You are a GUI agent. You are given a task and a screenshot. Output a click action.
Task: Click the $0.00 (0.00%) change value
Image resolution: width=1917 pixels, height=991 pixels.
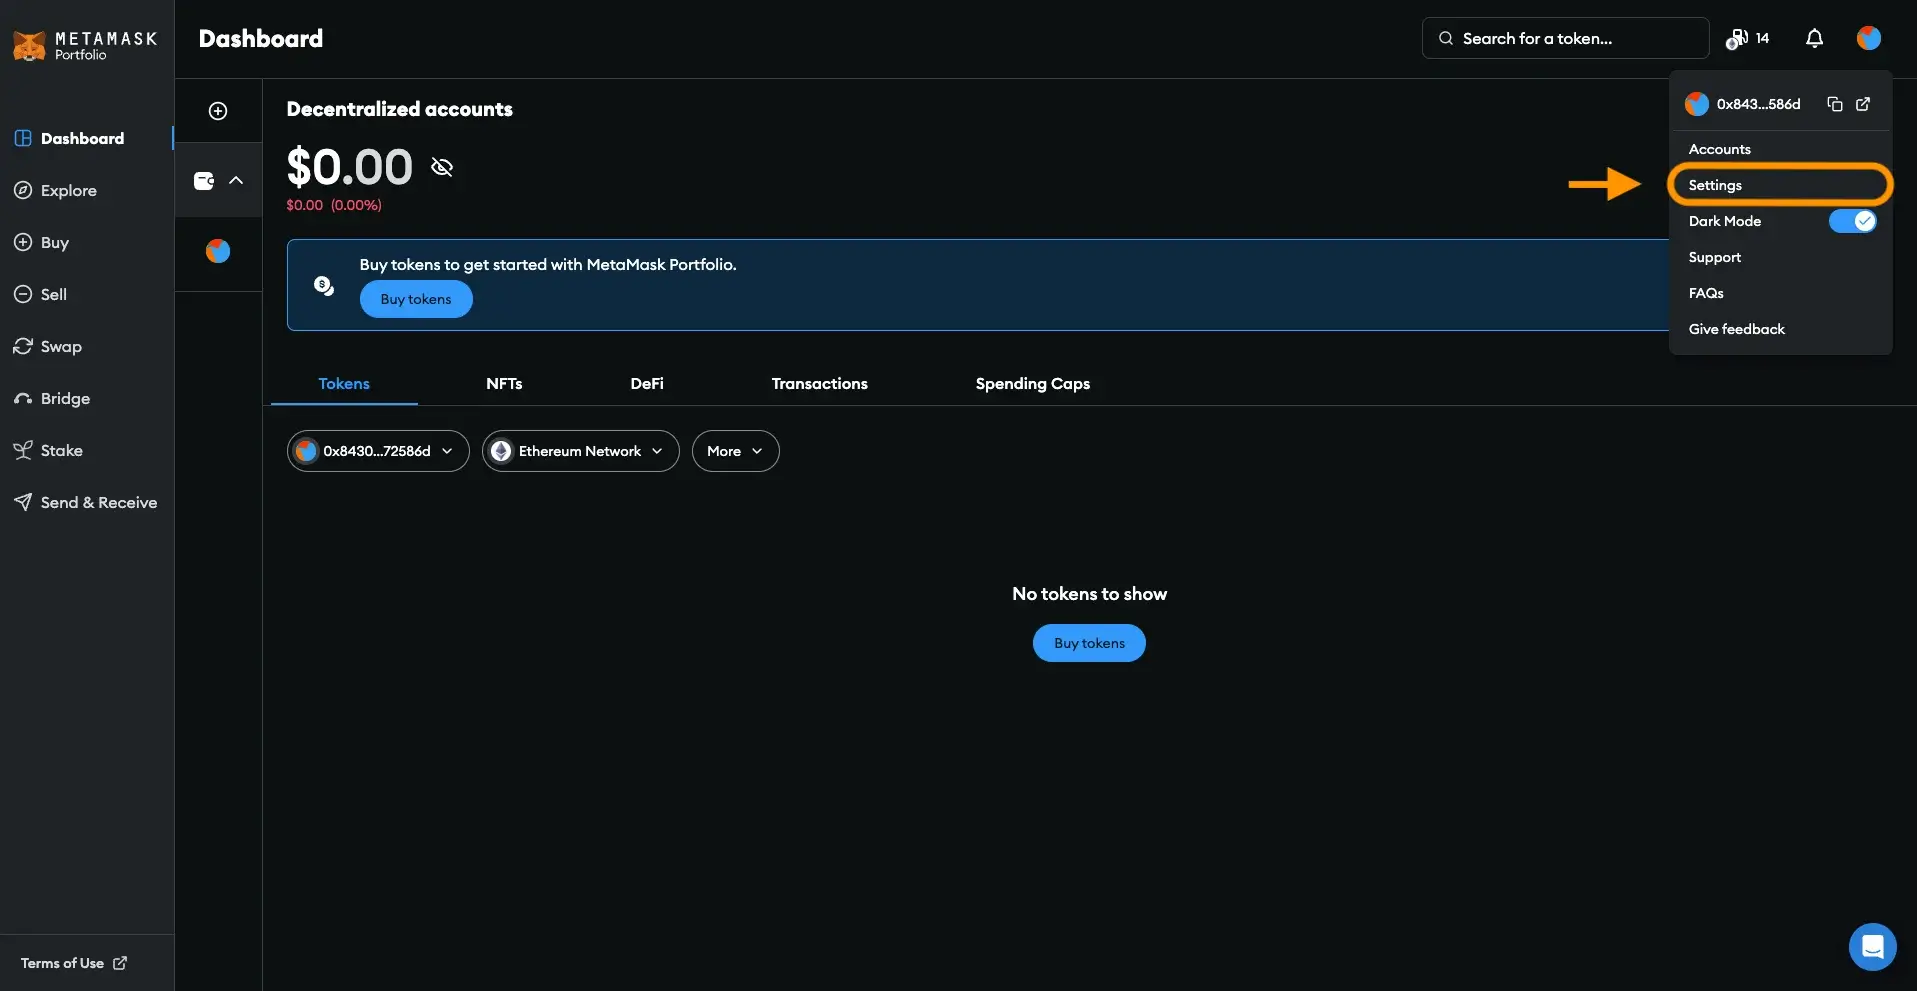tap(334, 205)
